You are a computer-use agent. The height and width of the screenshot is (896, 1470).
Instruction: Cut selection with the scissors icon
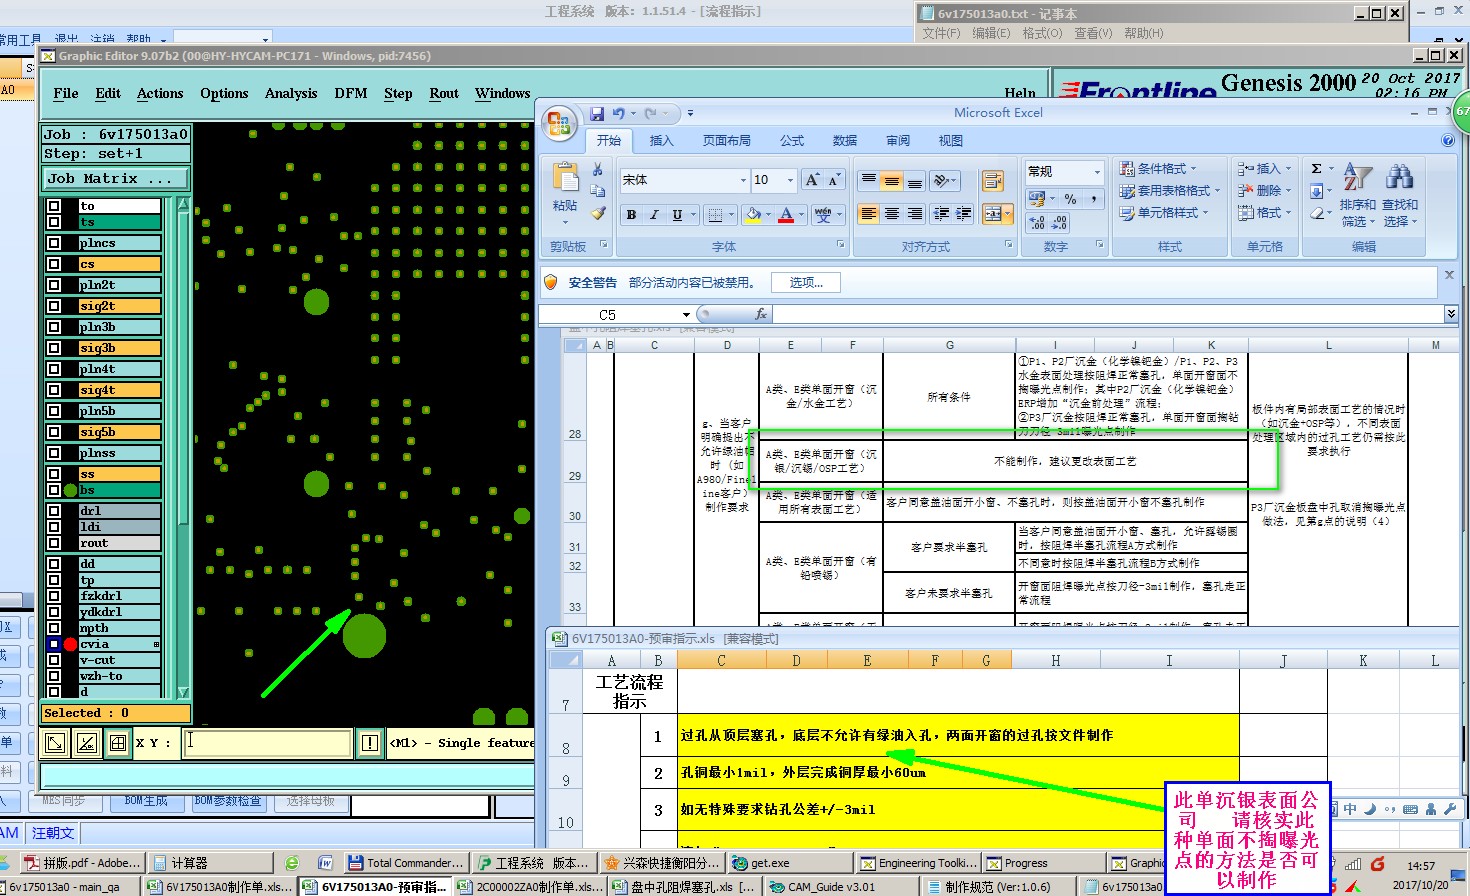tap(598, 169)
